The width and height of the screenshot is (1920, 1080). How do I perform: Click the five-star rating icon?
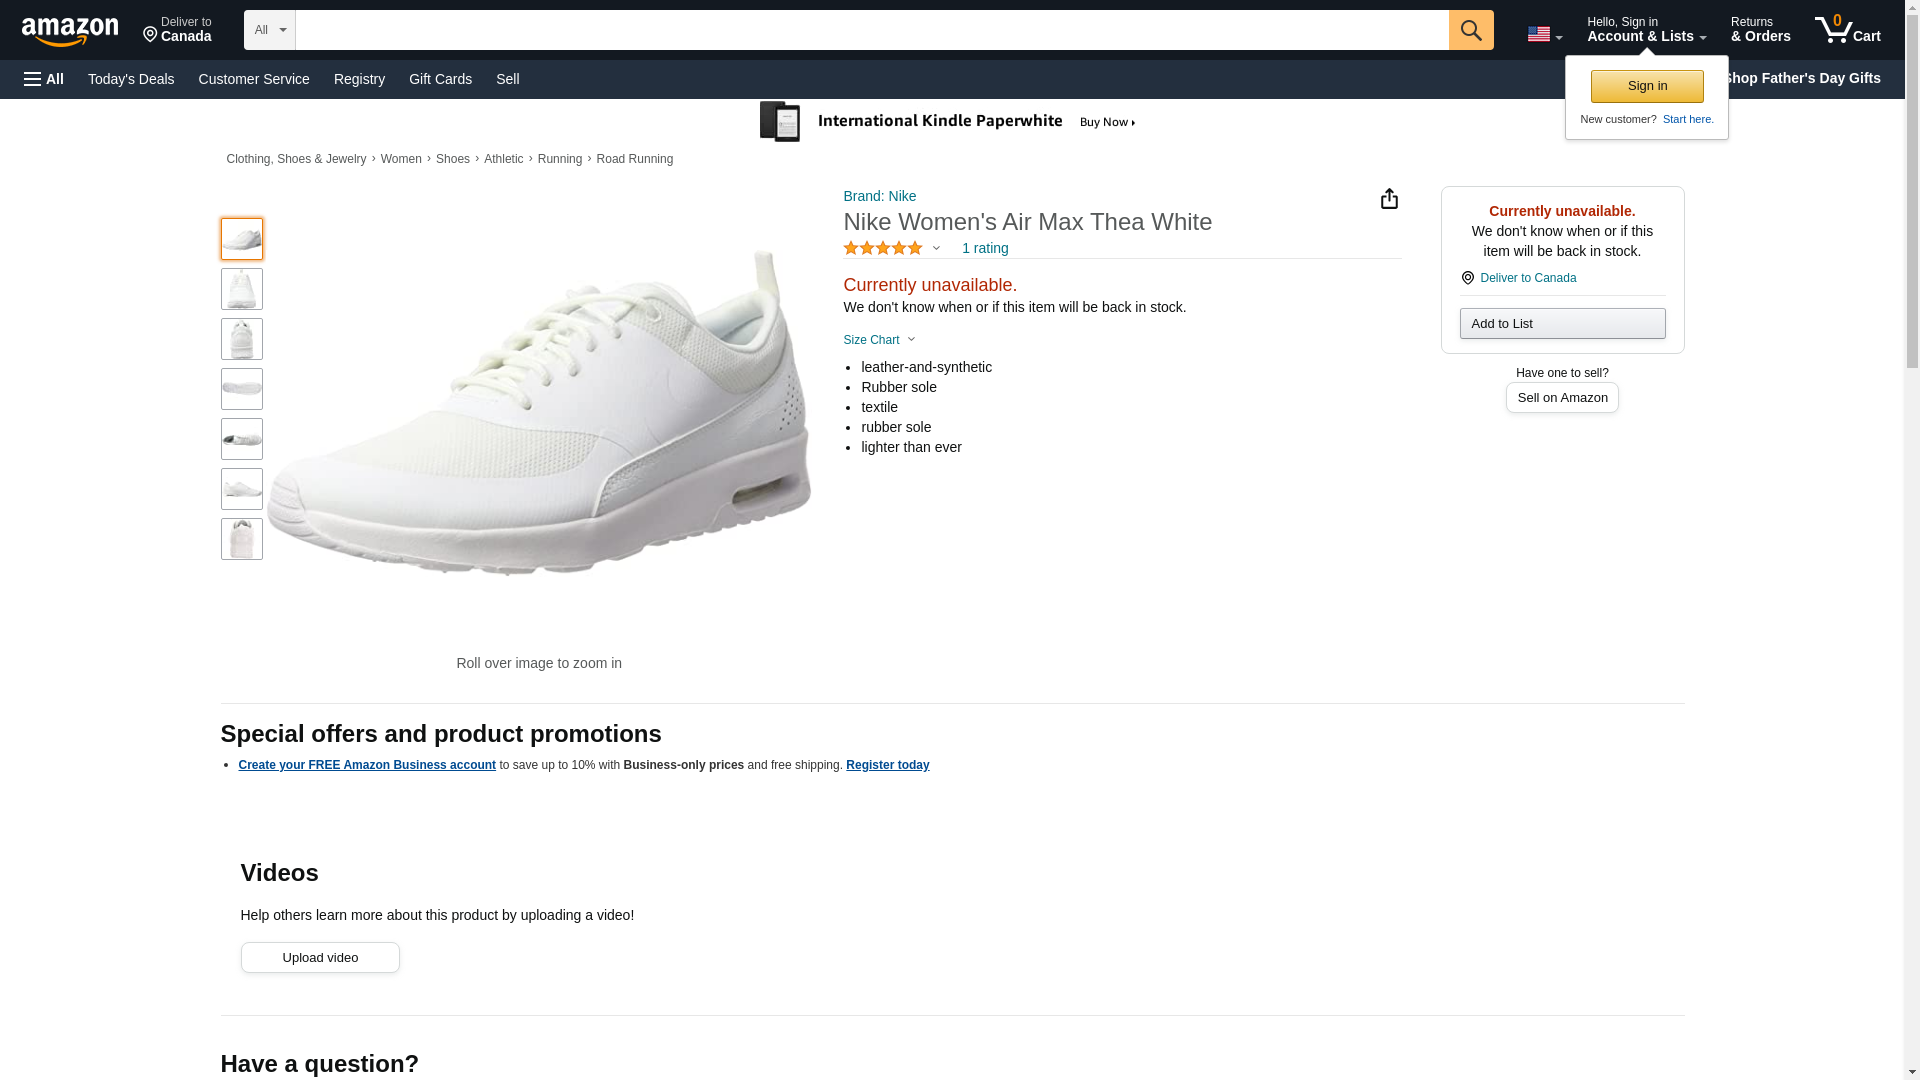click(x=883, y=248)
